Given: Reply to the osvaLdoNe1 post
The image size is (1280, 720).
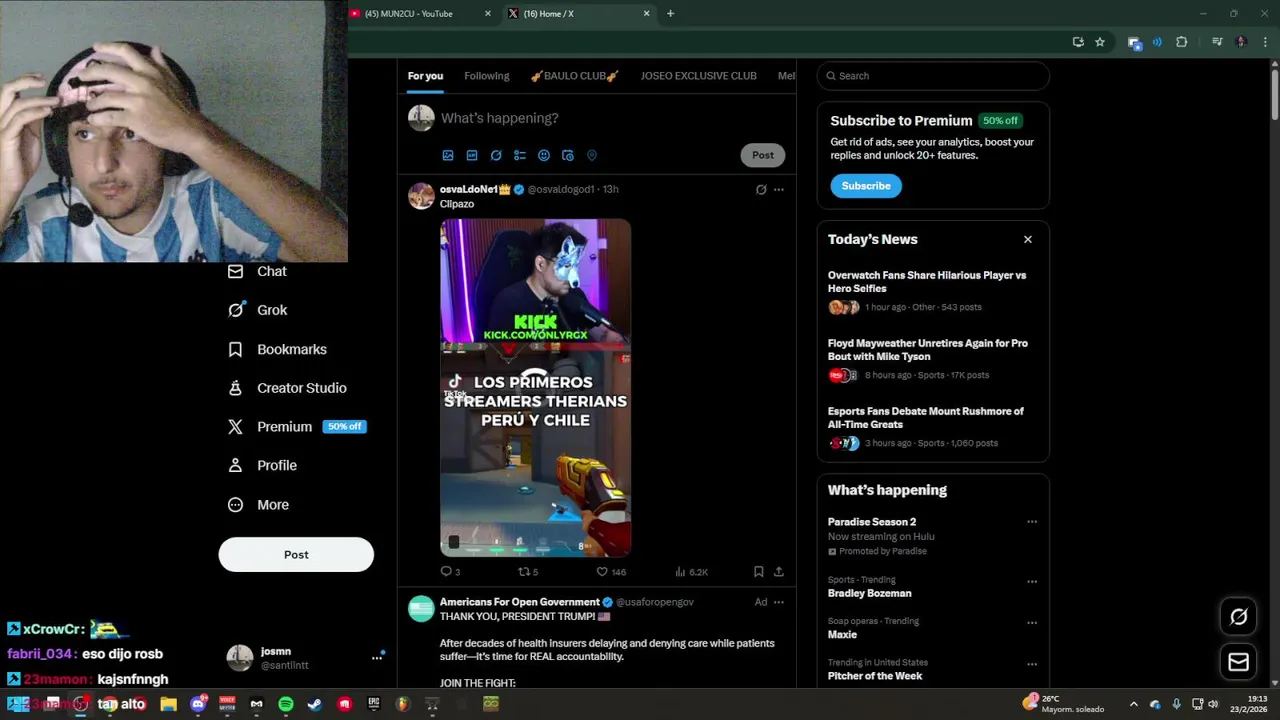Looking at the screenshot, I should (450, 572).
